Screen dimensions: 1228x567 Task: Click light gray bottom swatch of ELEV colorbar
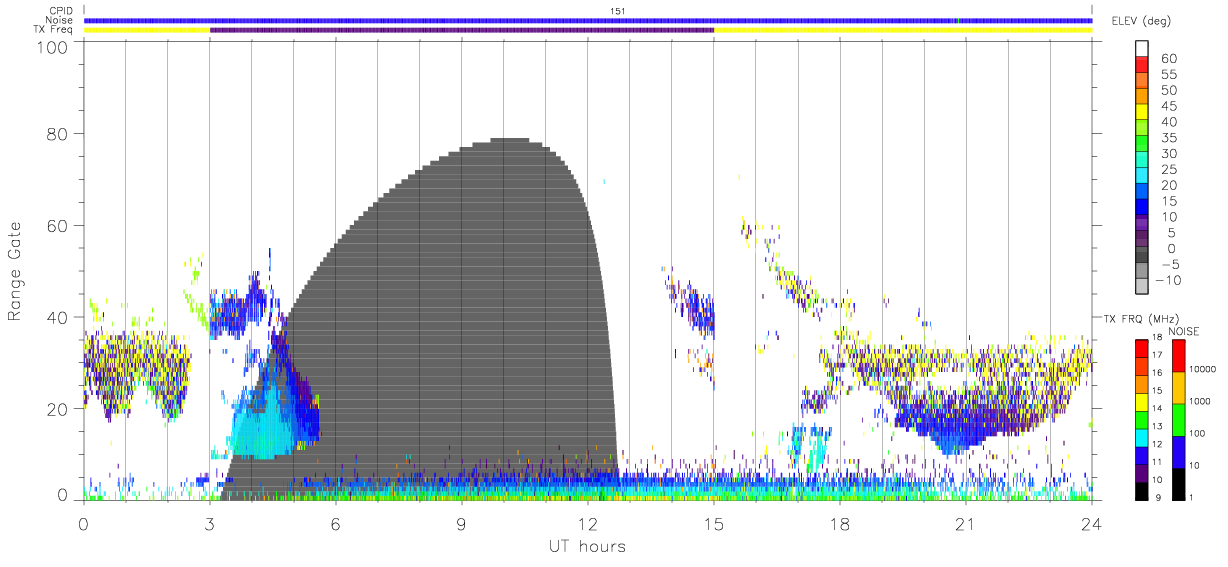click(x=1141, y=285)
